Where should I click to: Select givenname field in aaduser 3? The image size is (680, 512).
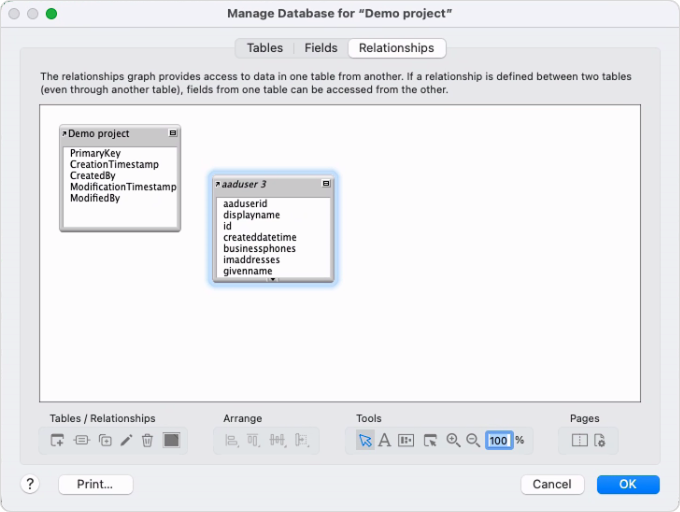click(x=248, y=271)
